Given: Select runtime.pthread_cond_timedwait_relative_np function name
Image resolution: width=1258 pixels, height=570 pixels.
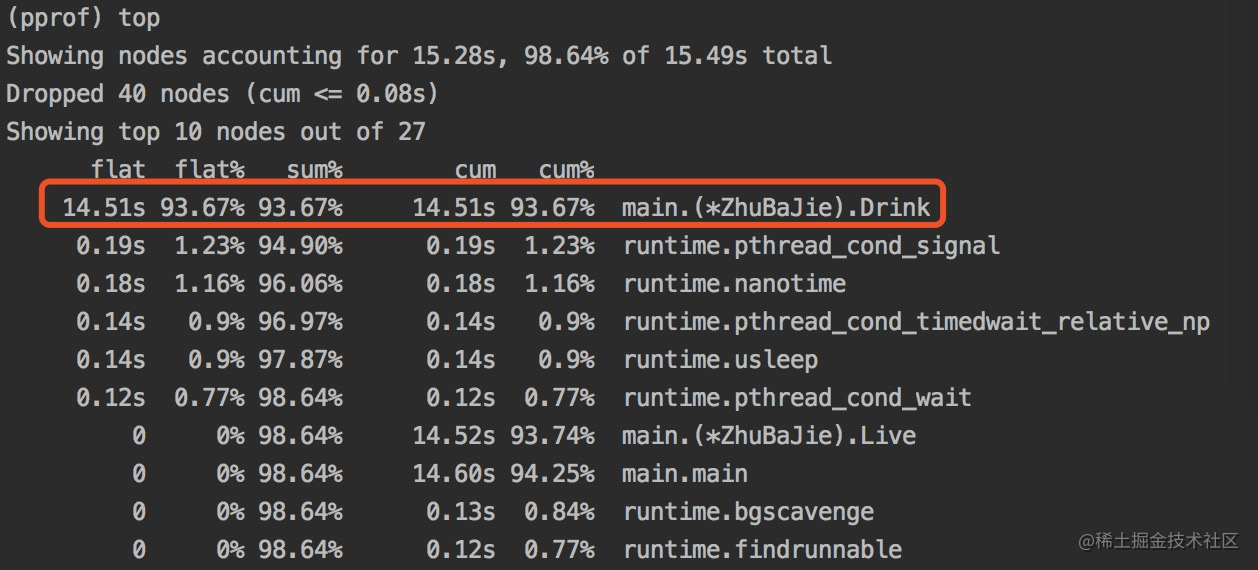Looking at the screenshot, I should [x=916, y=322].
